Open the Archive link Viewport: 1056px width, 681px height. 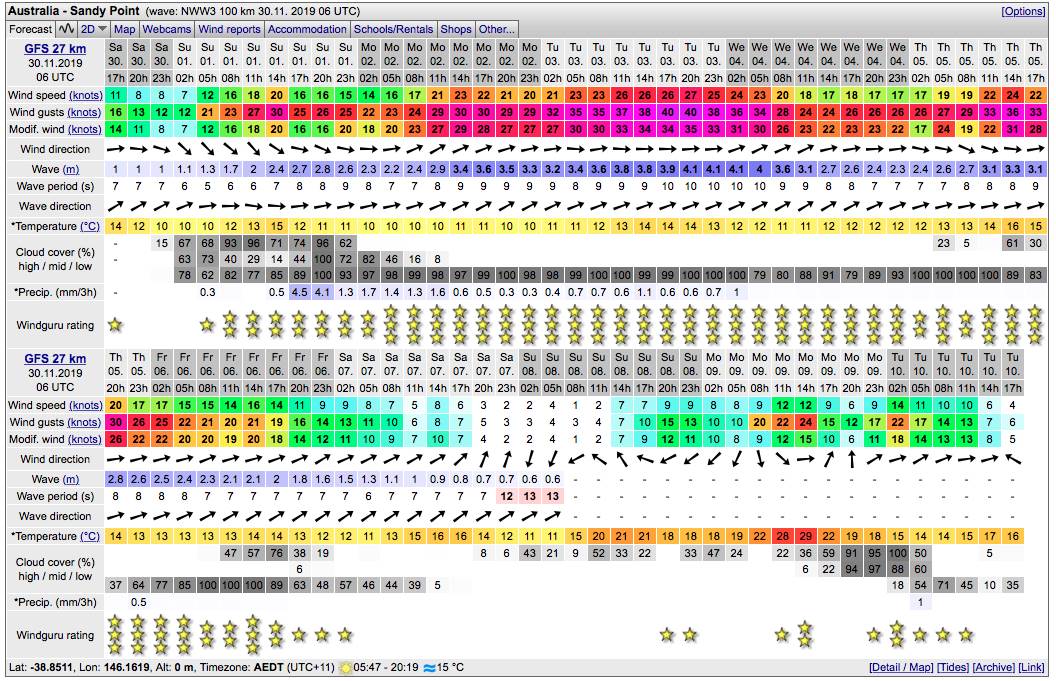[x=994, y=667]
